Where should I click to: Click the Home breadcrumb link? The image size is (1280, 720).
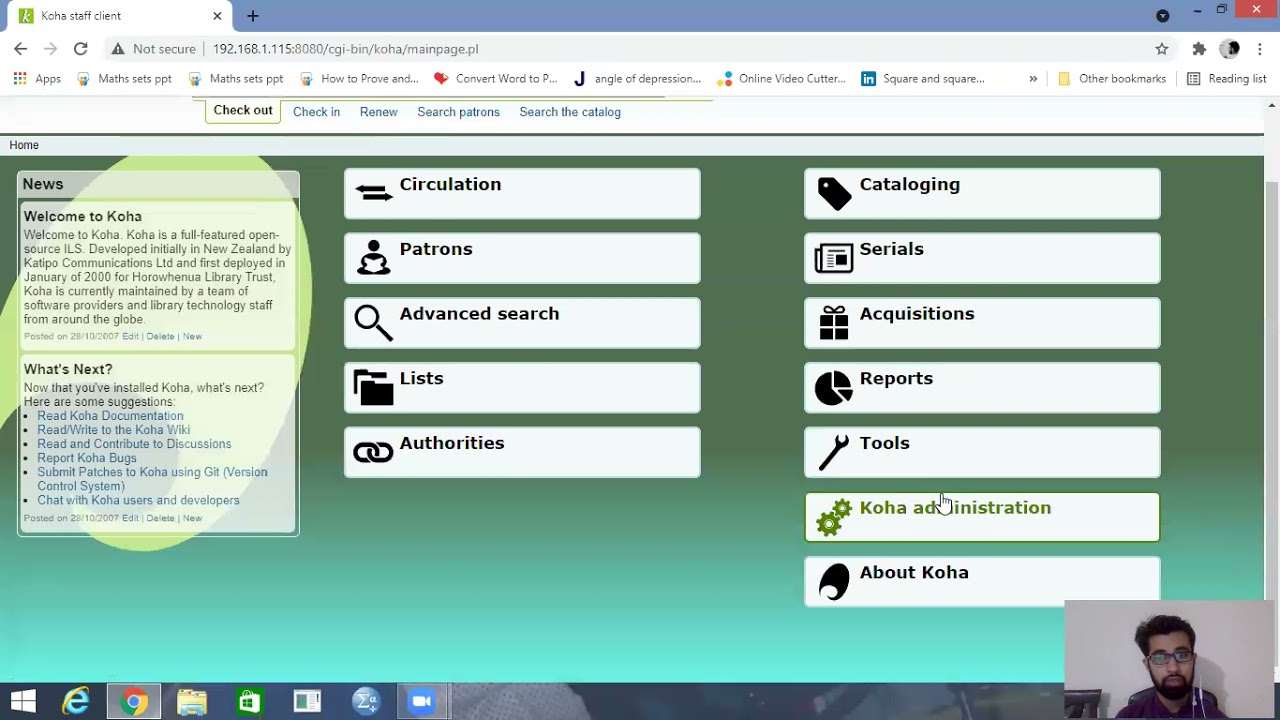coord(24,145)
